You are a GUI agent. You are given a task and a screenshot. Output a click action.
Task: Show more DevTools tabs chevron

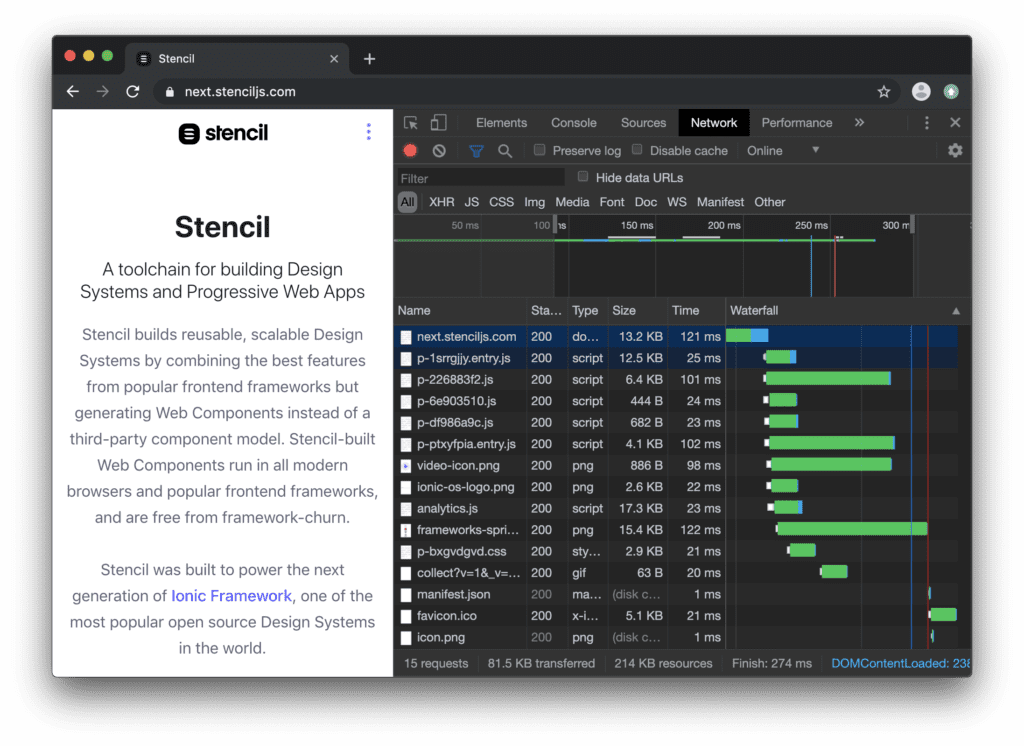coord(859,123)
